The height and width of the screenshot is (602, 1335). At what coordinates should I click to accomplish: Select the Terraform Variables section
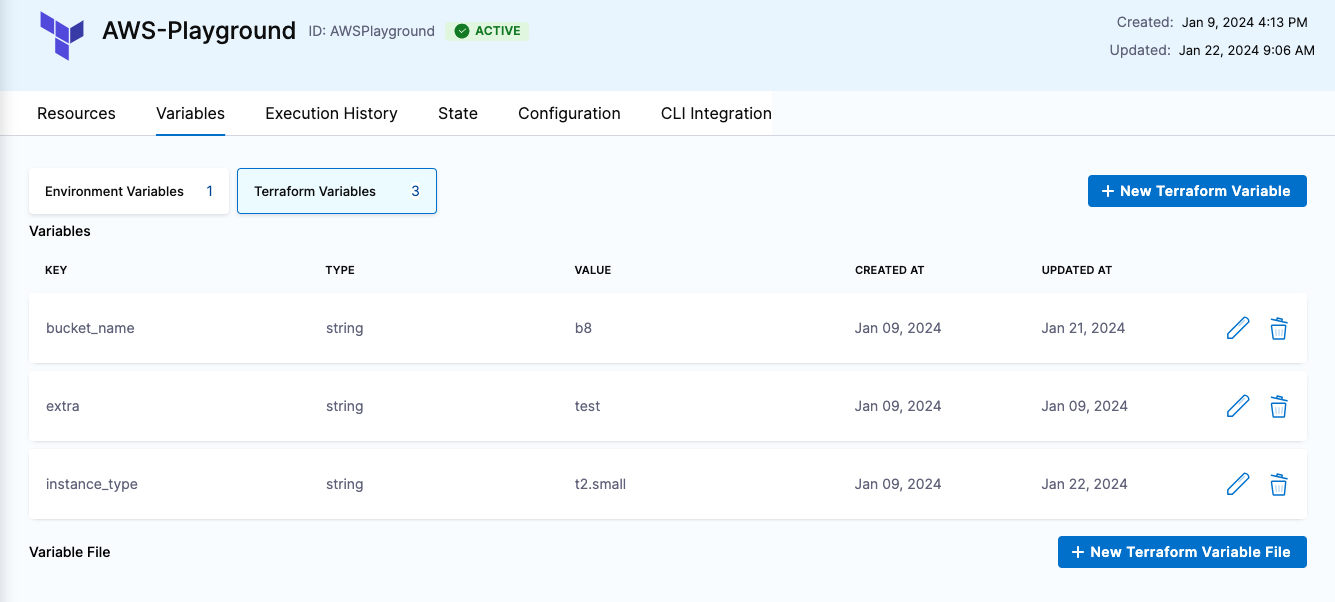pyautogui.click(x=336, y=191)
